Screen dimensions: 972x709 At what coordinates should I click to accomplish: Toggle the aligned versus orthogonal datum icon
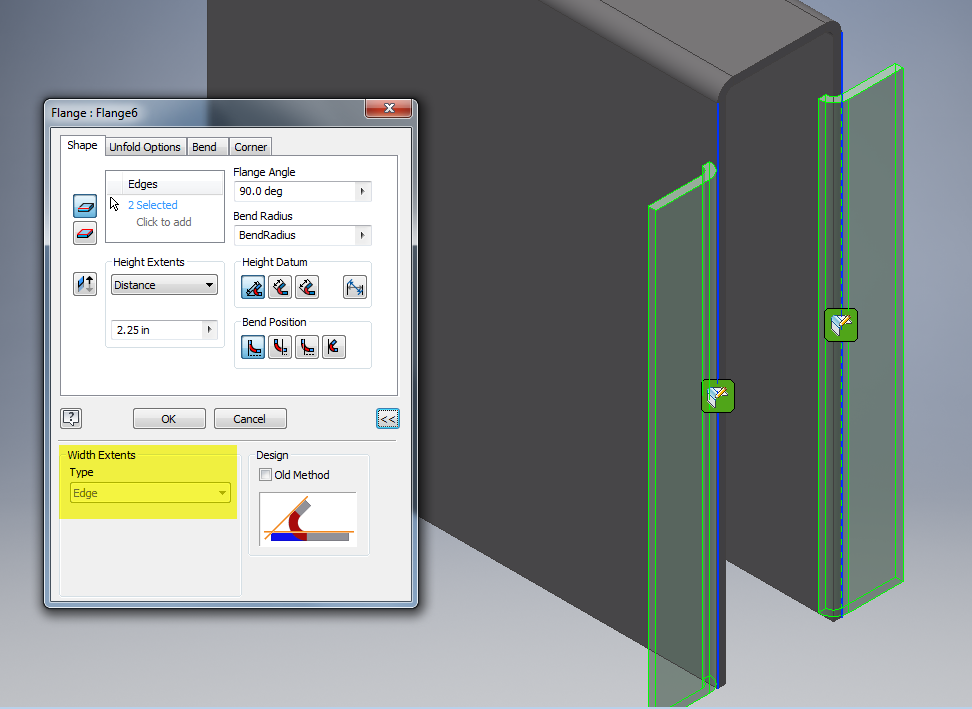point(355,287)
